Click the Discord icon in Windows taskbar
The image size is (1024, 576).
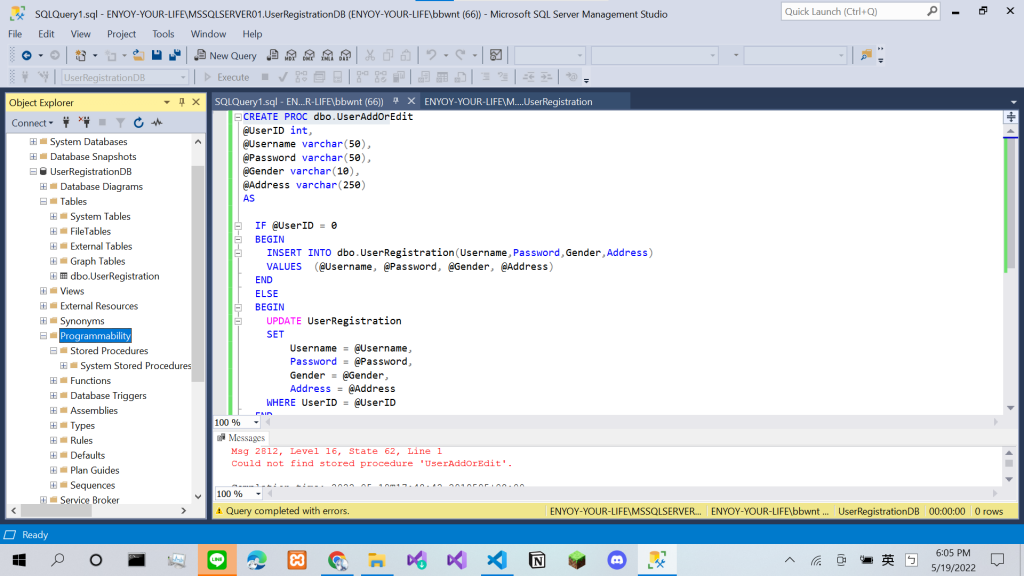pyautogui.click(x=616, y=560)
